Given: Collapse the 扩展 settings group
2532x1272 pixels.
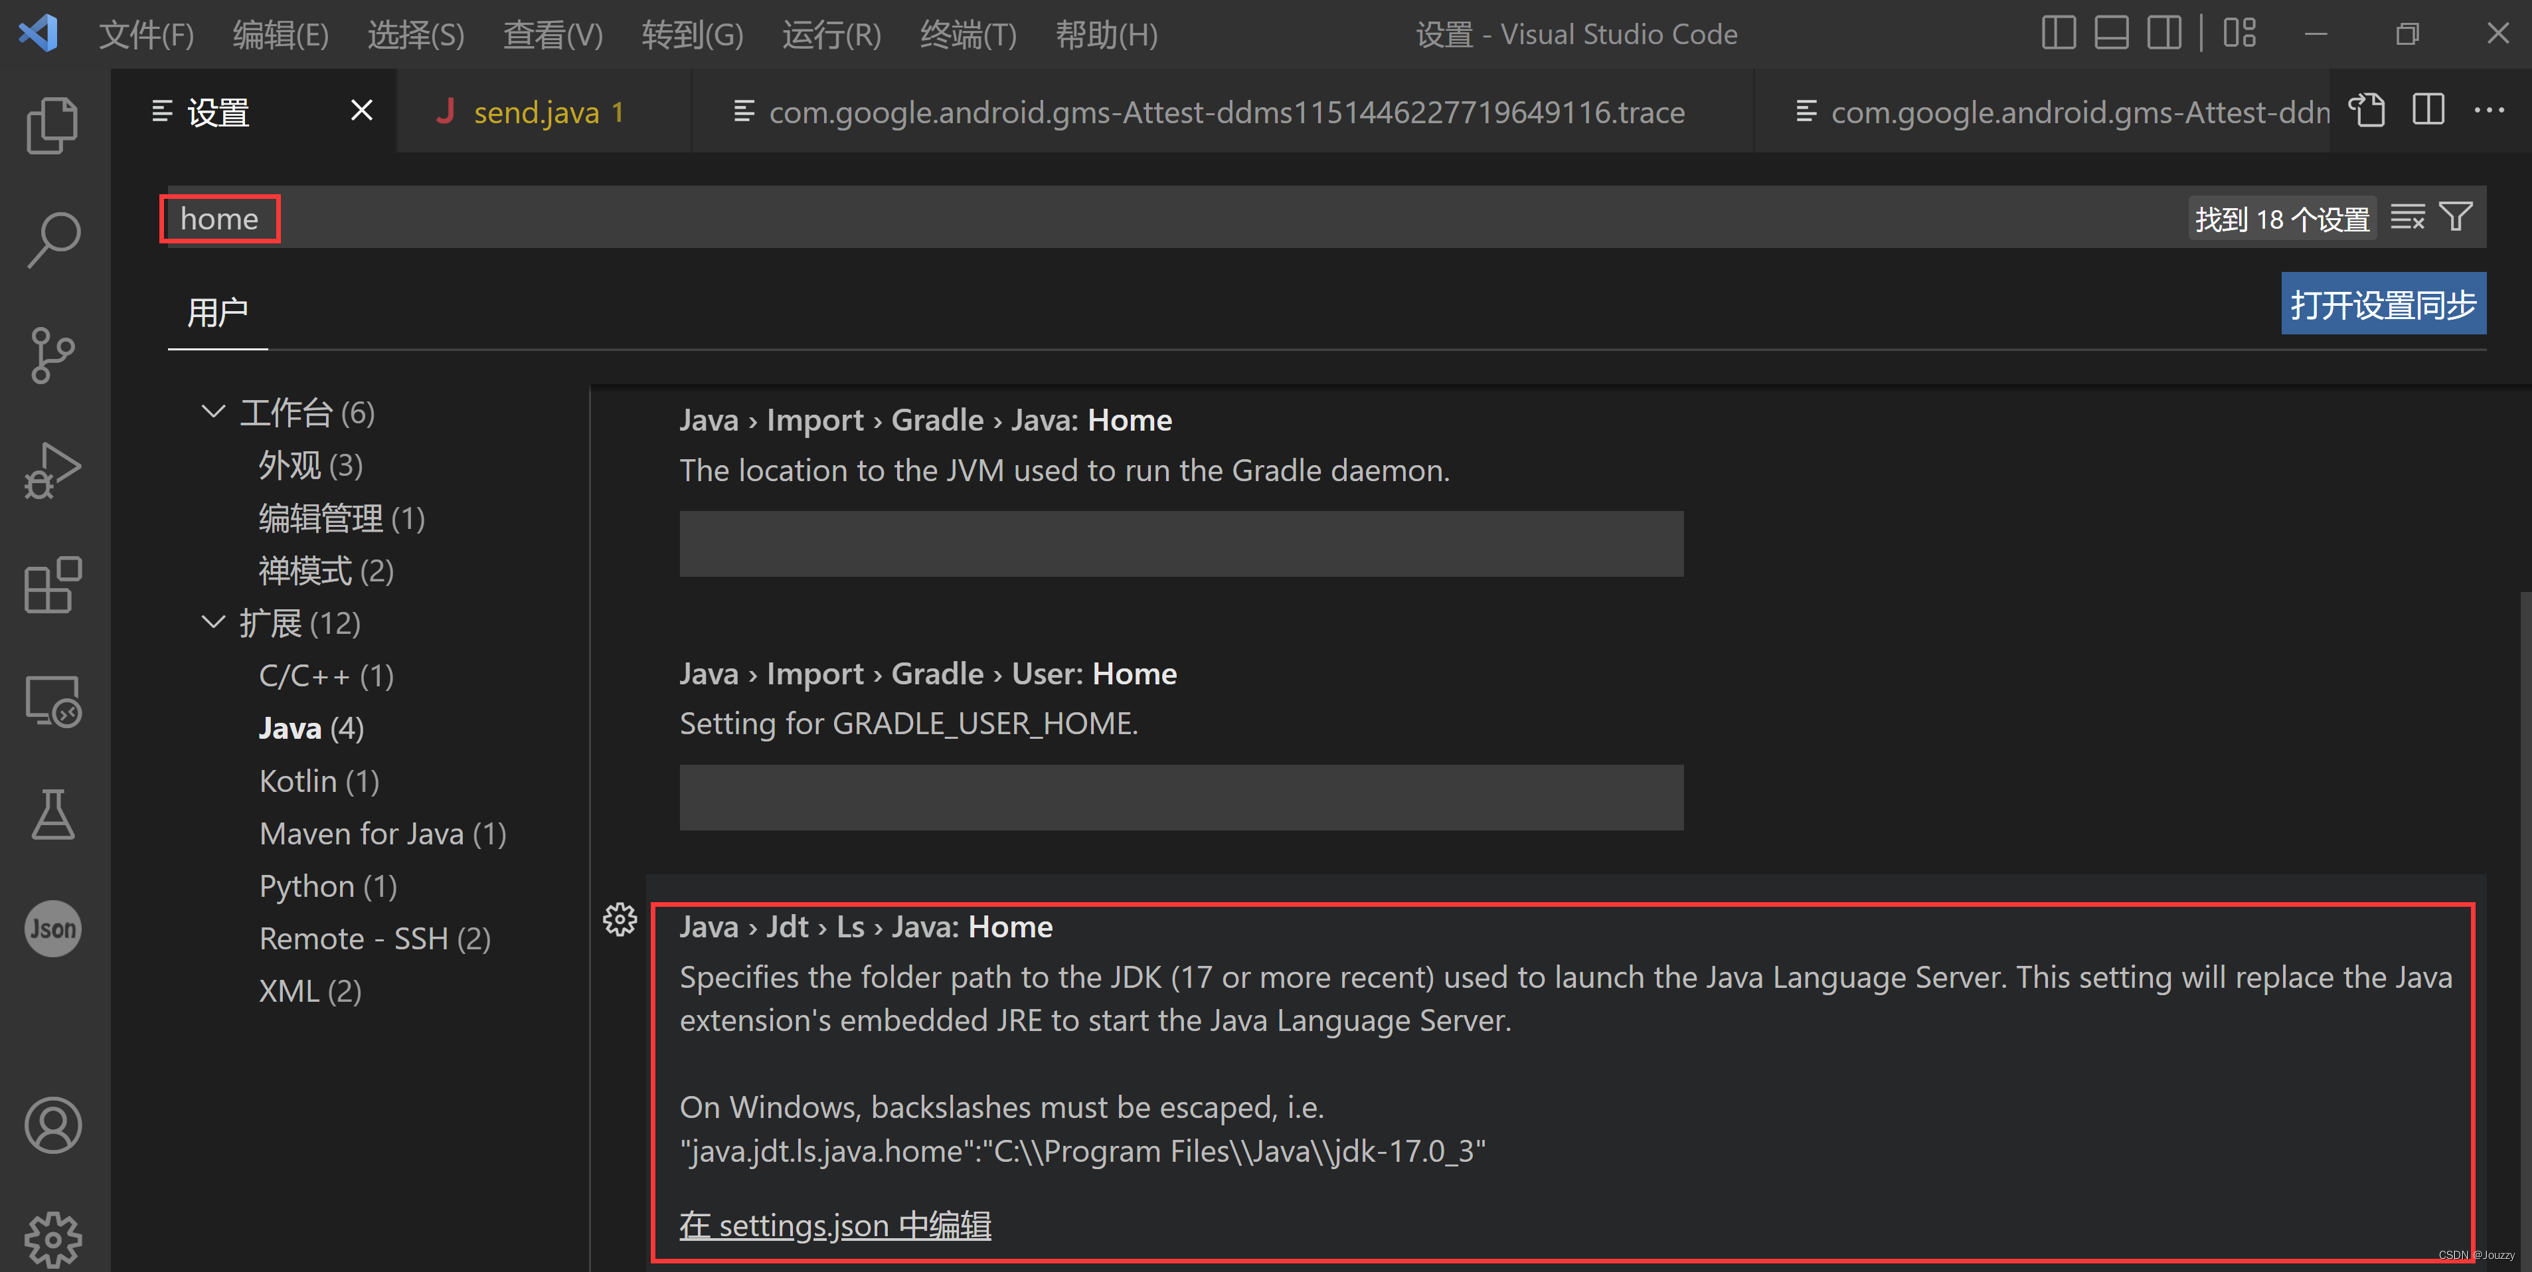Looking at the screenshot, I should tap(213, 622).
